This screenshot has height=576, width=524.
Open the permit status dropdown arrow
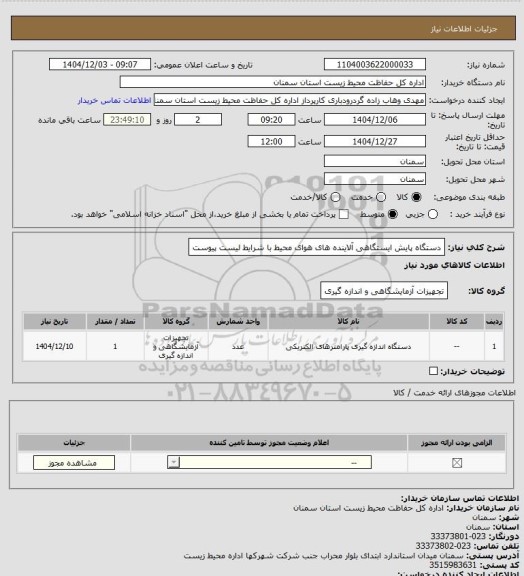(x=173, y=462)
